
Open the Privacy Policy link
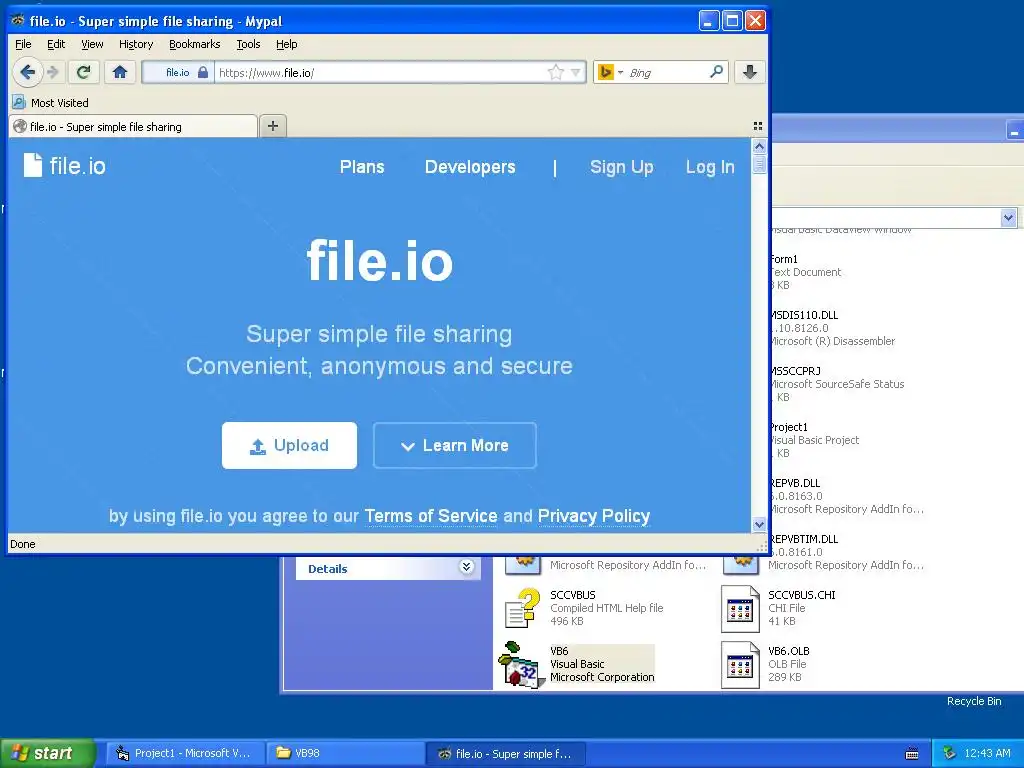(x=594, y=516)
